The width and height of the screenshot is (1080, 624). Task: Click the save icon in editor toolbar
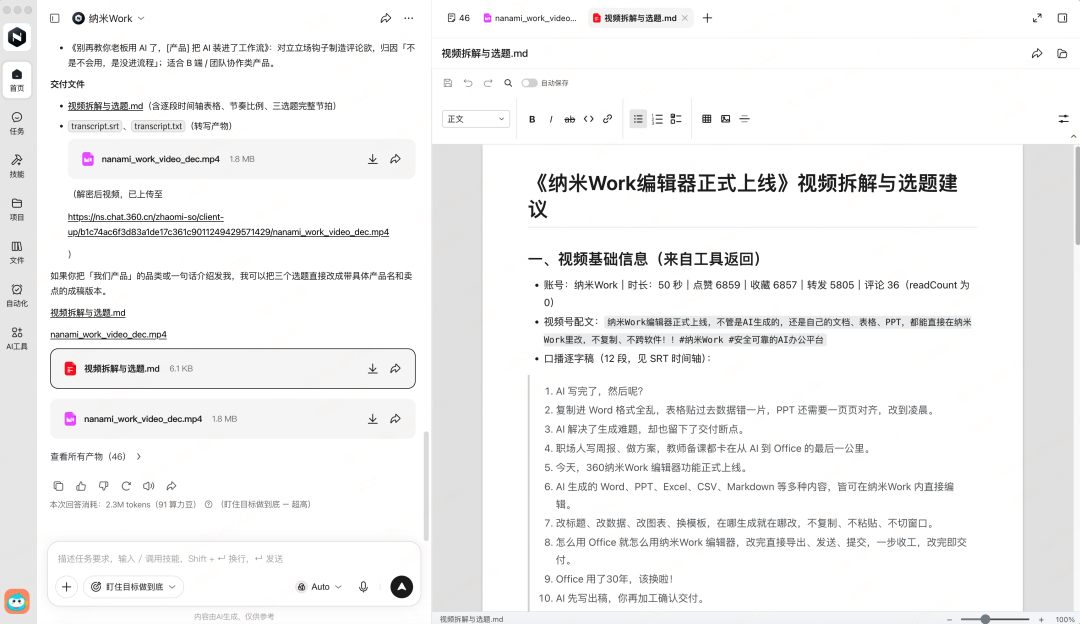[448, 83]
